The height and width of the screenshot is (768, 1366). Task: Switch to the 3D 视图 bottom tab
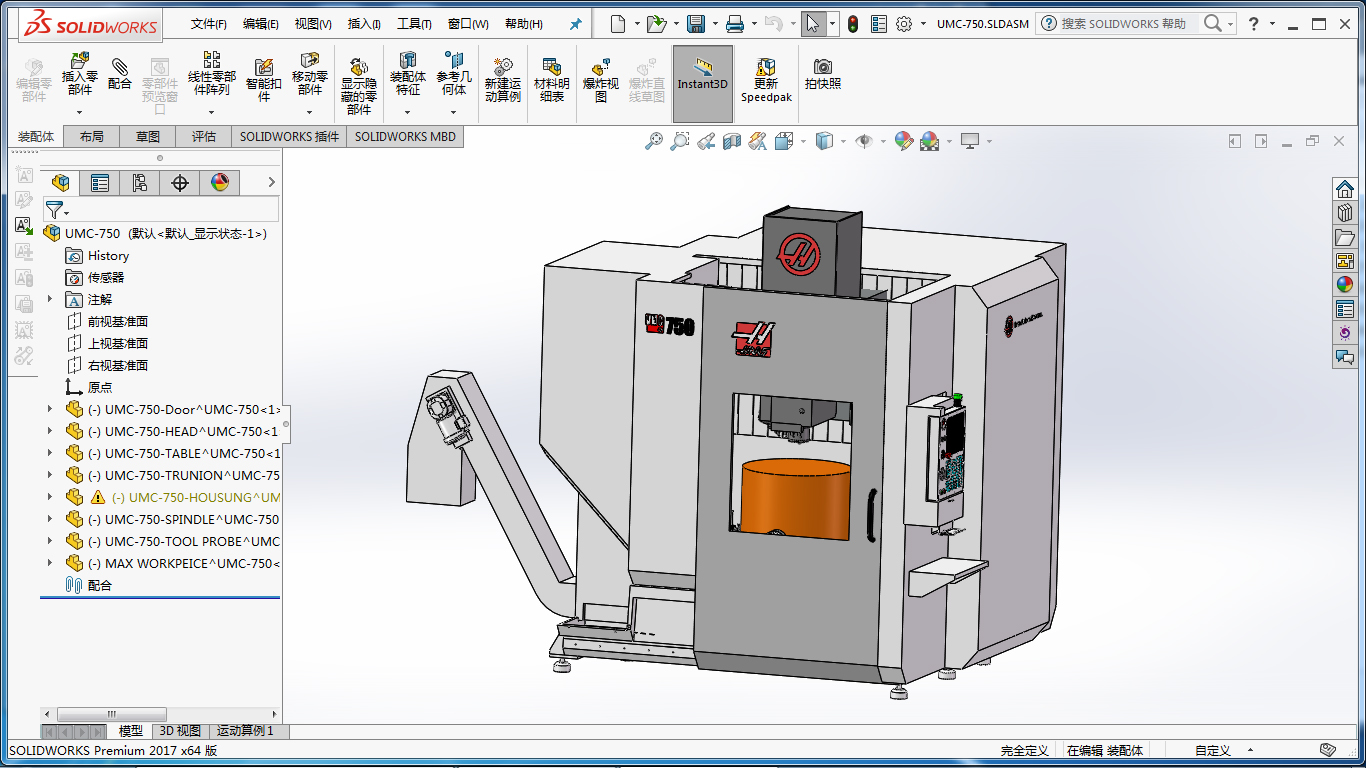180,731
